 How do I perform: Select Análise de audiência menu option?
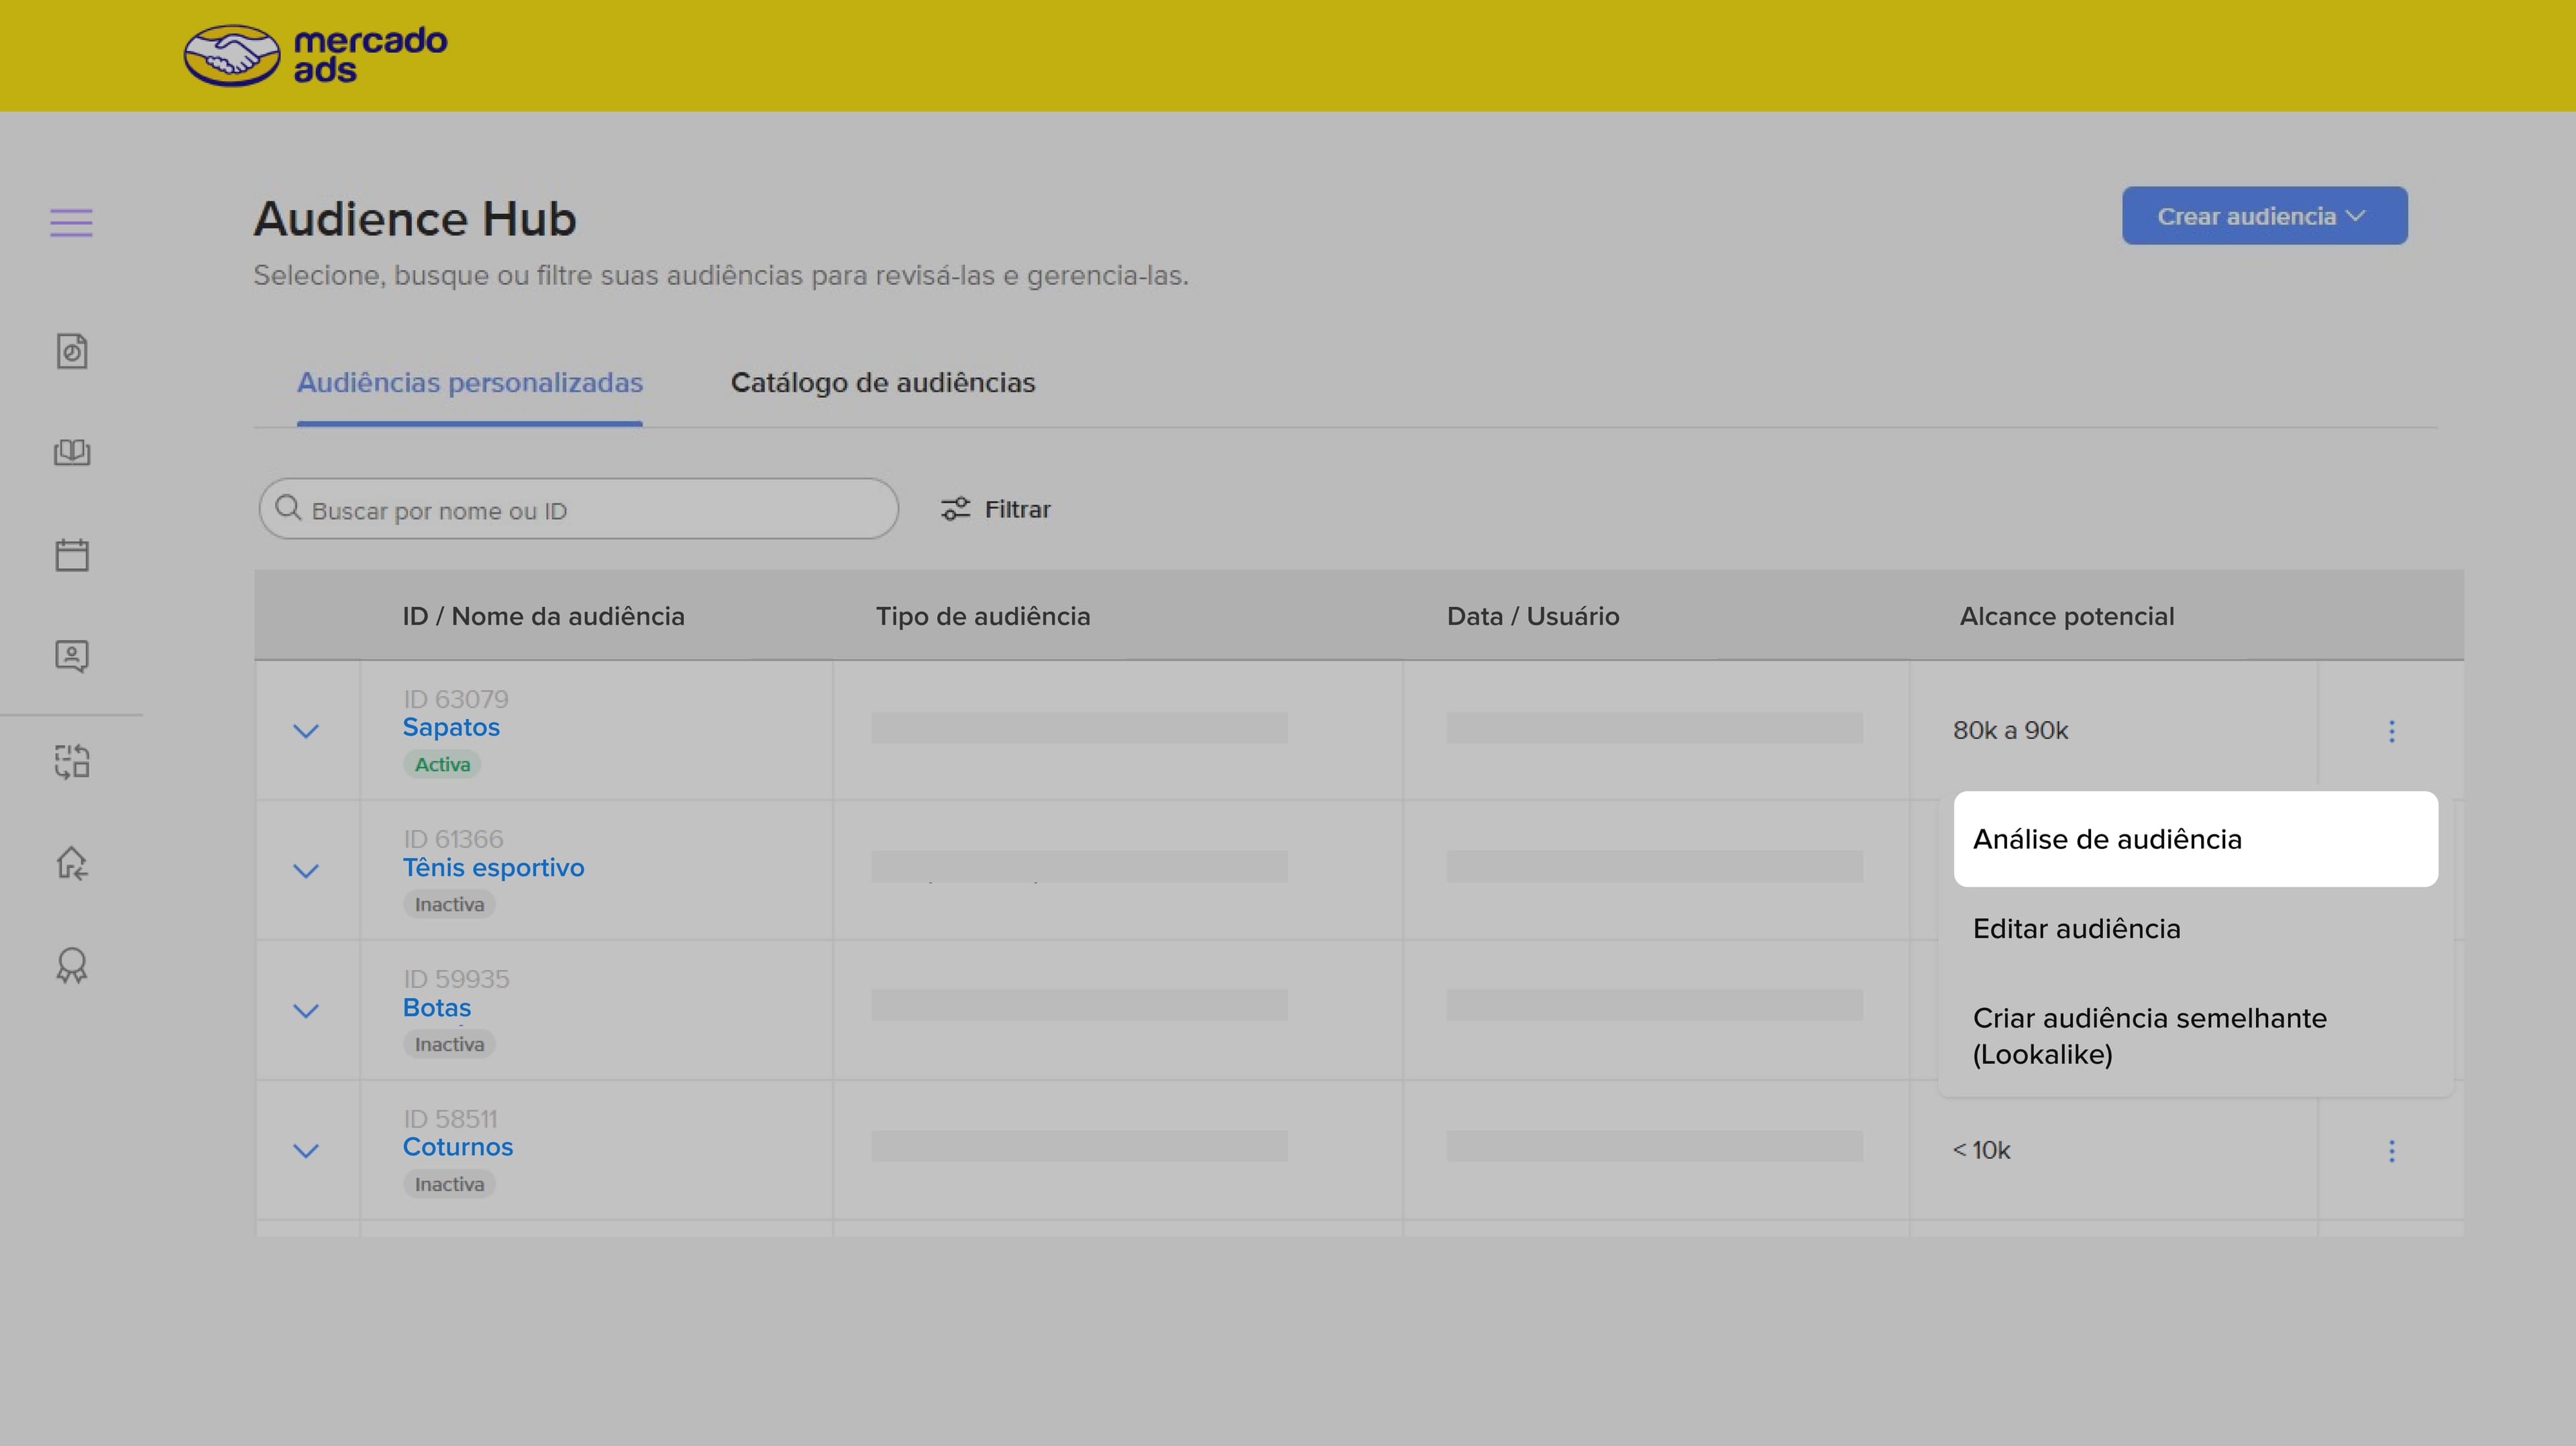pos(2196,839)
